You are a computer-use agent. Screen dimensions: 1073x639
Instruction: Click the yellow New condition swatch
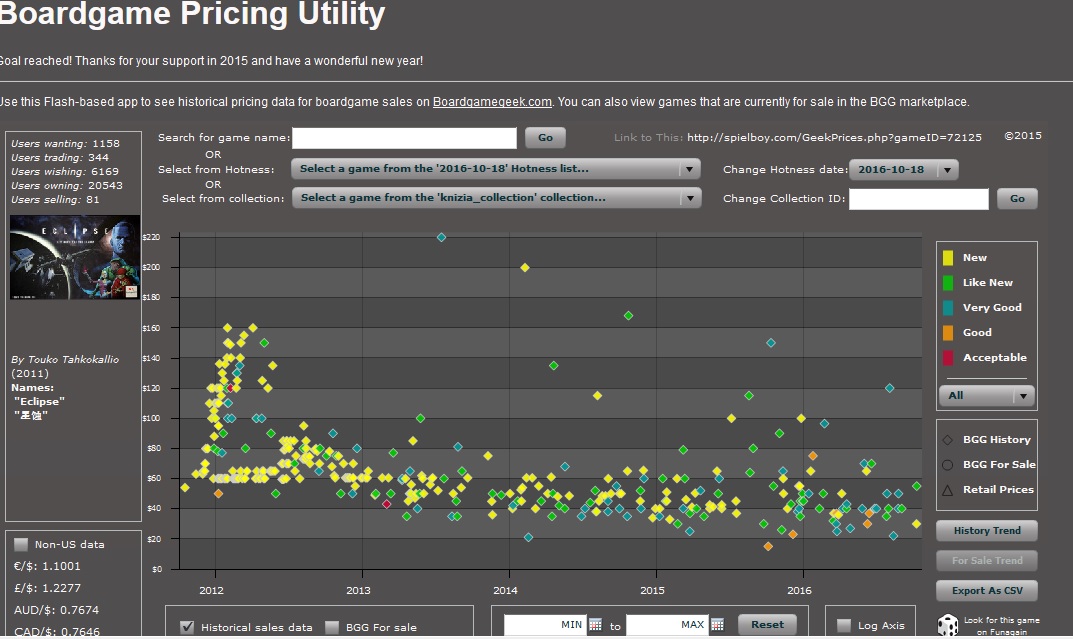pos(948,258)
